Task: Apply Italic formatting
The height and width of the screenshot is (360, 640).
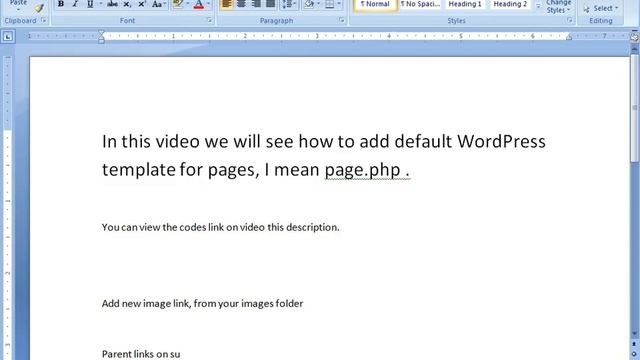Action: [x=75, y=4]
